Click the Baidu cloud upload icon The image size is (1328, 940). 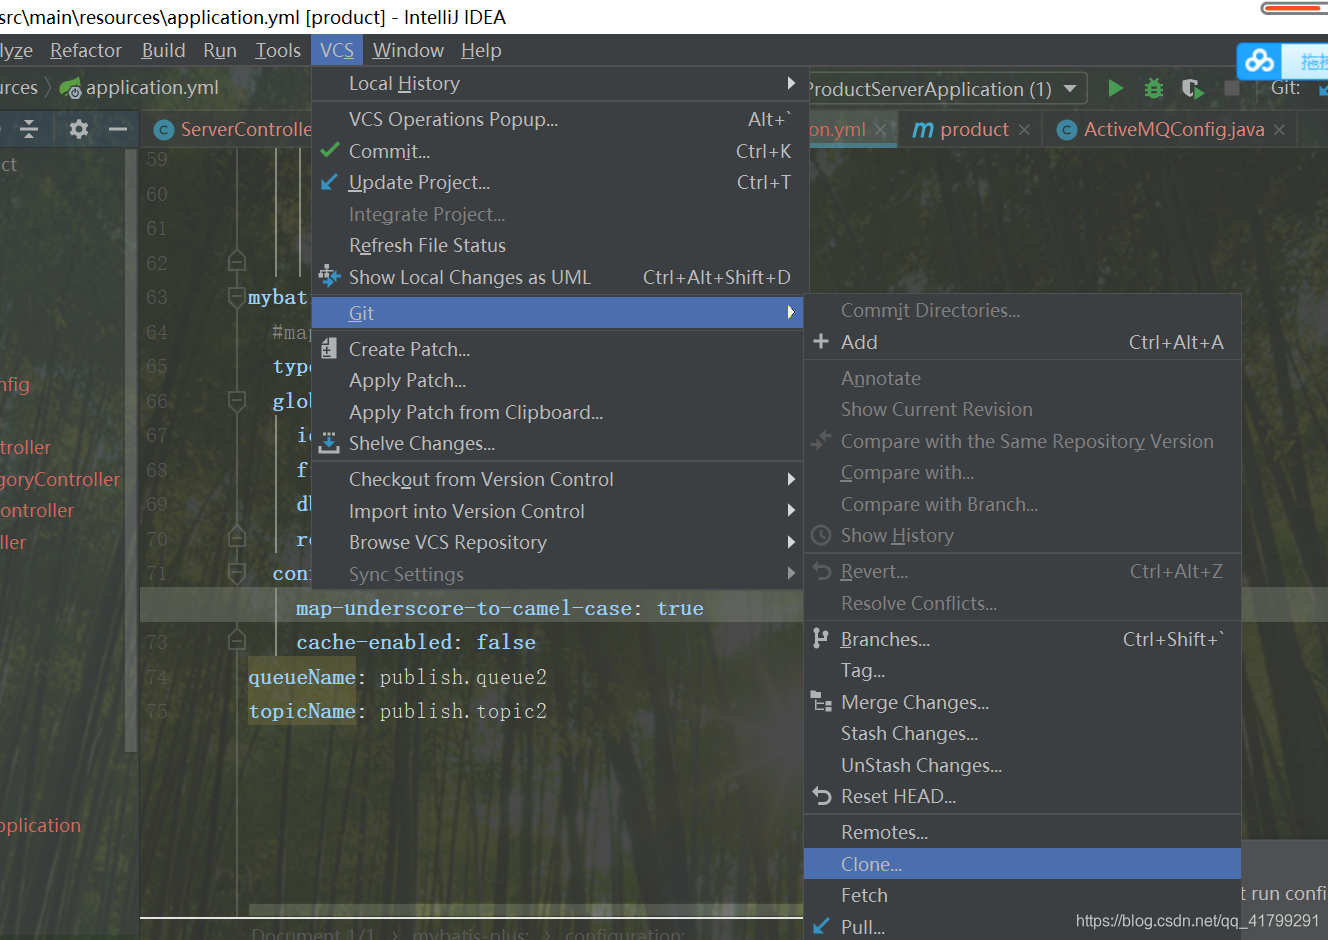[x=1259, y=61]
